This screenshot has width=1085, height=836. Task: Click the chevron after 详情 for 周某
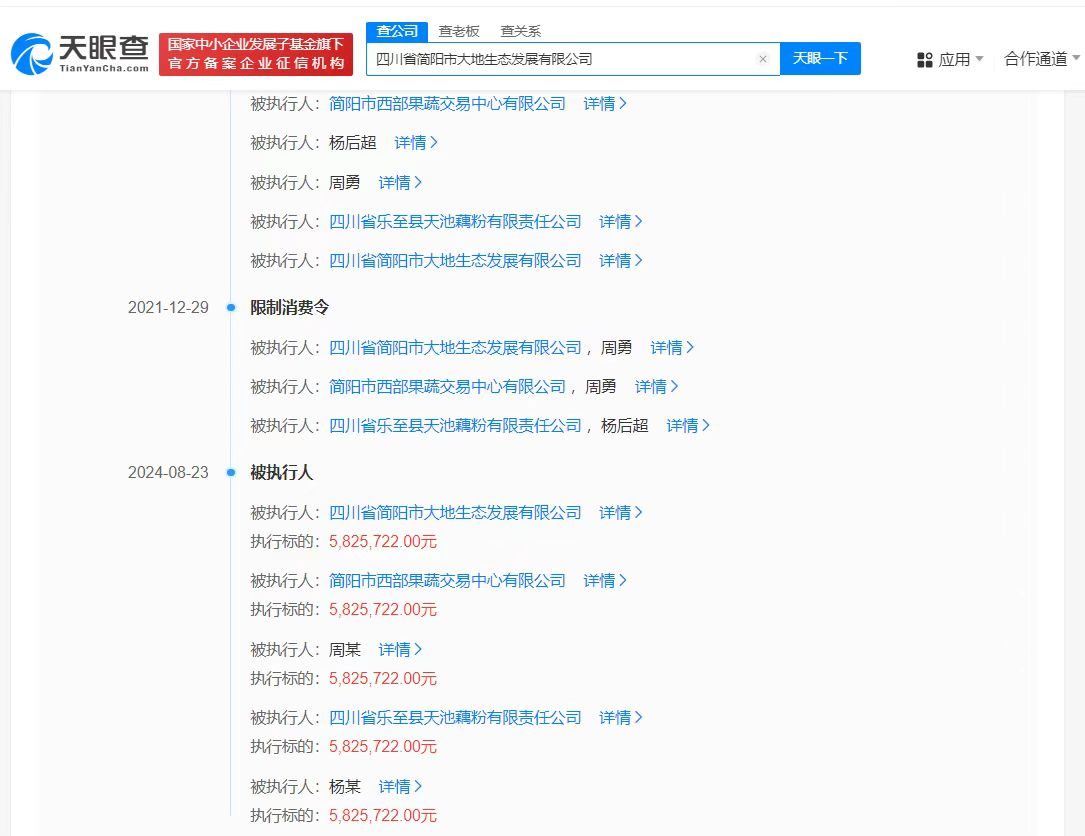[418, 649]
